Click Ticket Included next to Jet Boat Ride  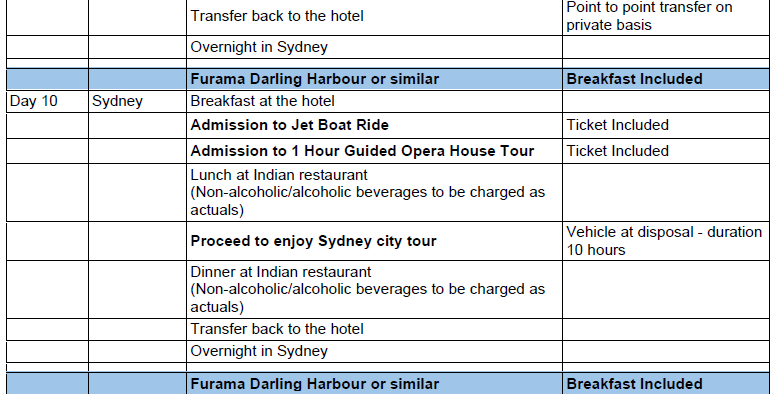tap(618, 125)
